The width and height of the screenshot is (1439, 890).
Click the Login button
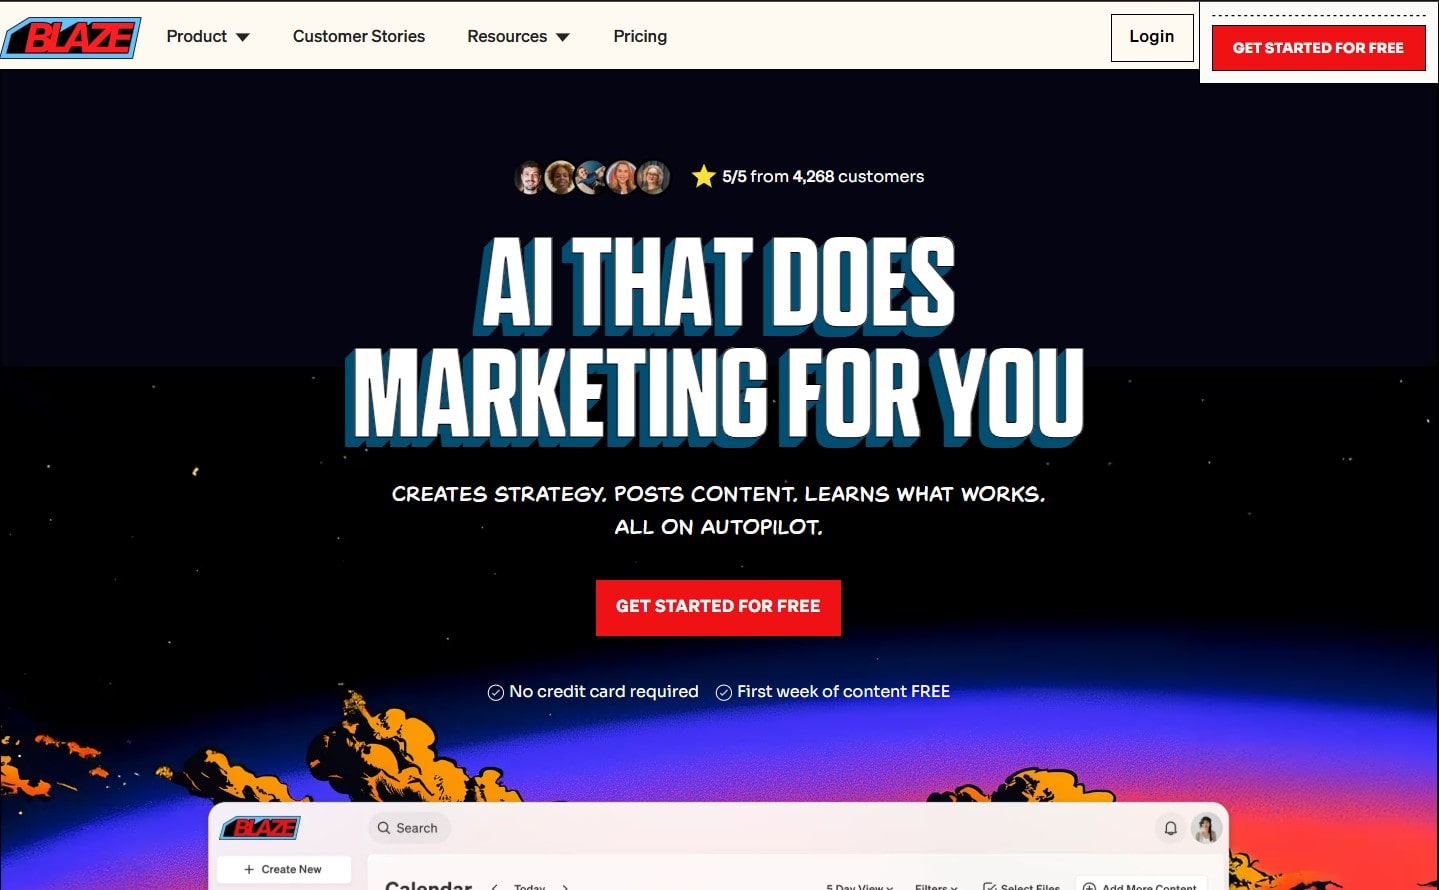pyautogui.click(x=1151, y=37)
